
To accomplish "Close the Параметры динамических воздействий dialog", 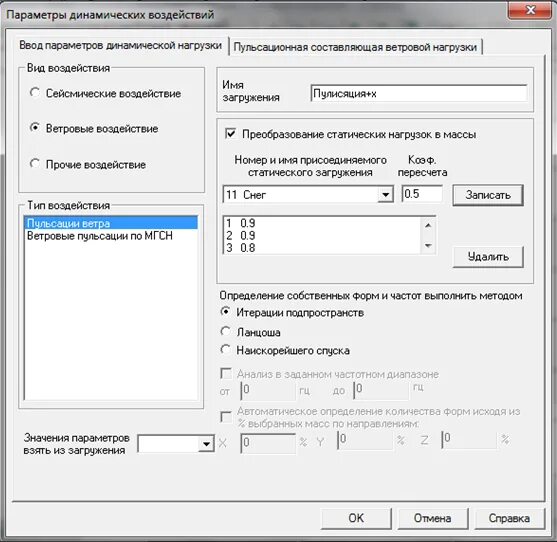I will (531, 10).
